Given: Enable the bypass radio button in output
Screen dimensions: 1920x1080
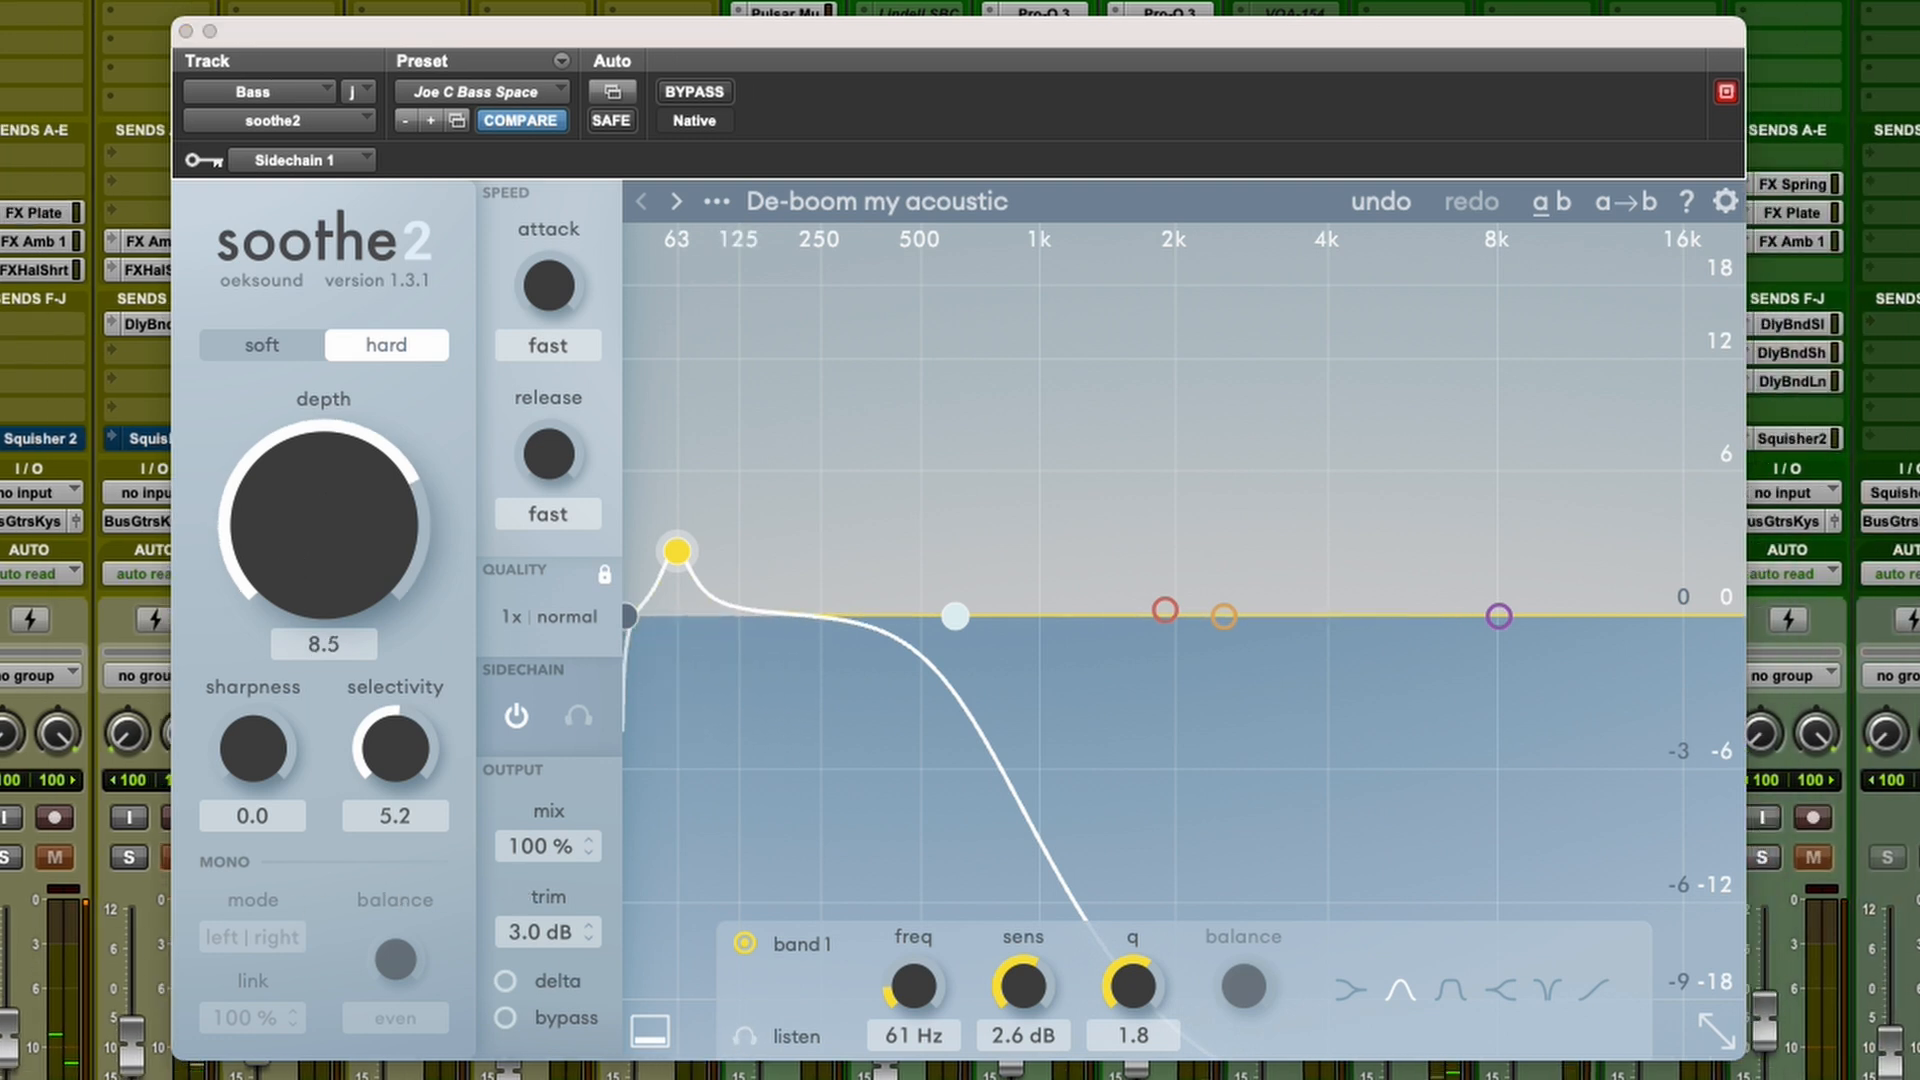Looking at the screenshot, I should (506, 1018).
